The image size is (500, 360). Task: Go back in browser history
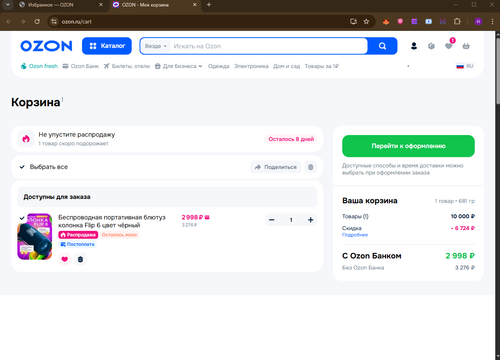9,21
